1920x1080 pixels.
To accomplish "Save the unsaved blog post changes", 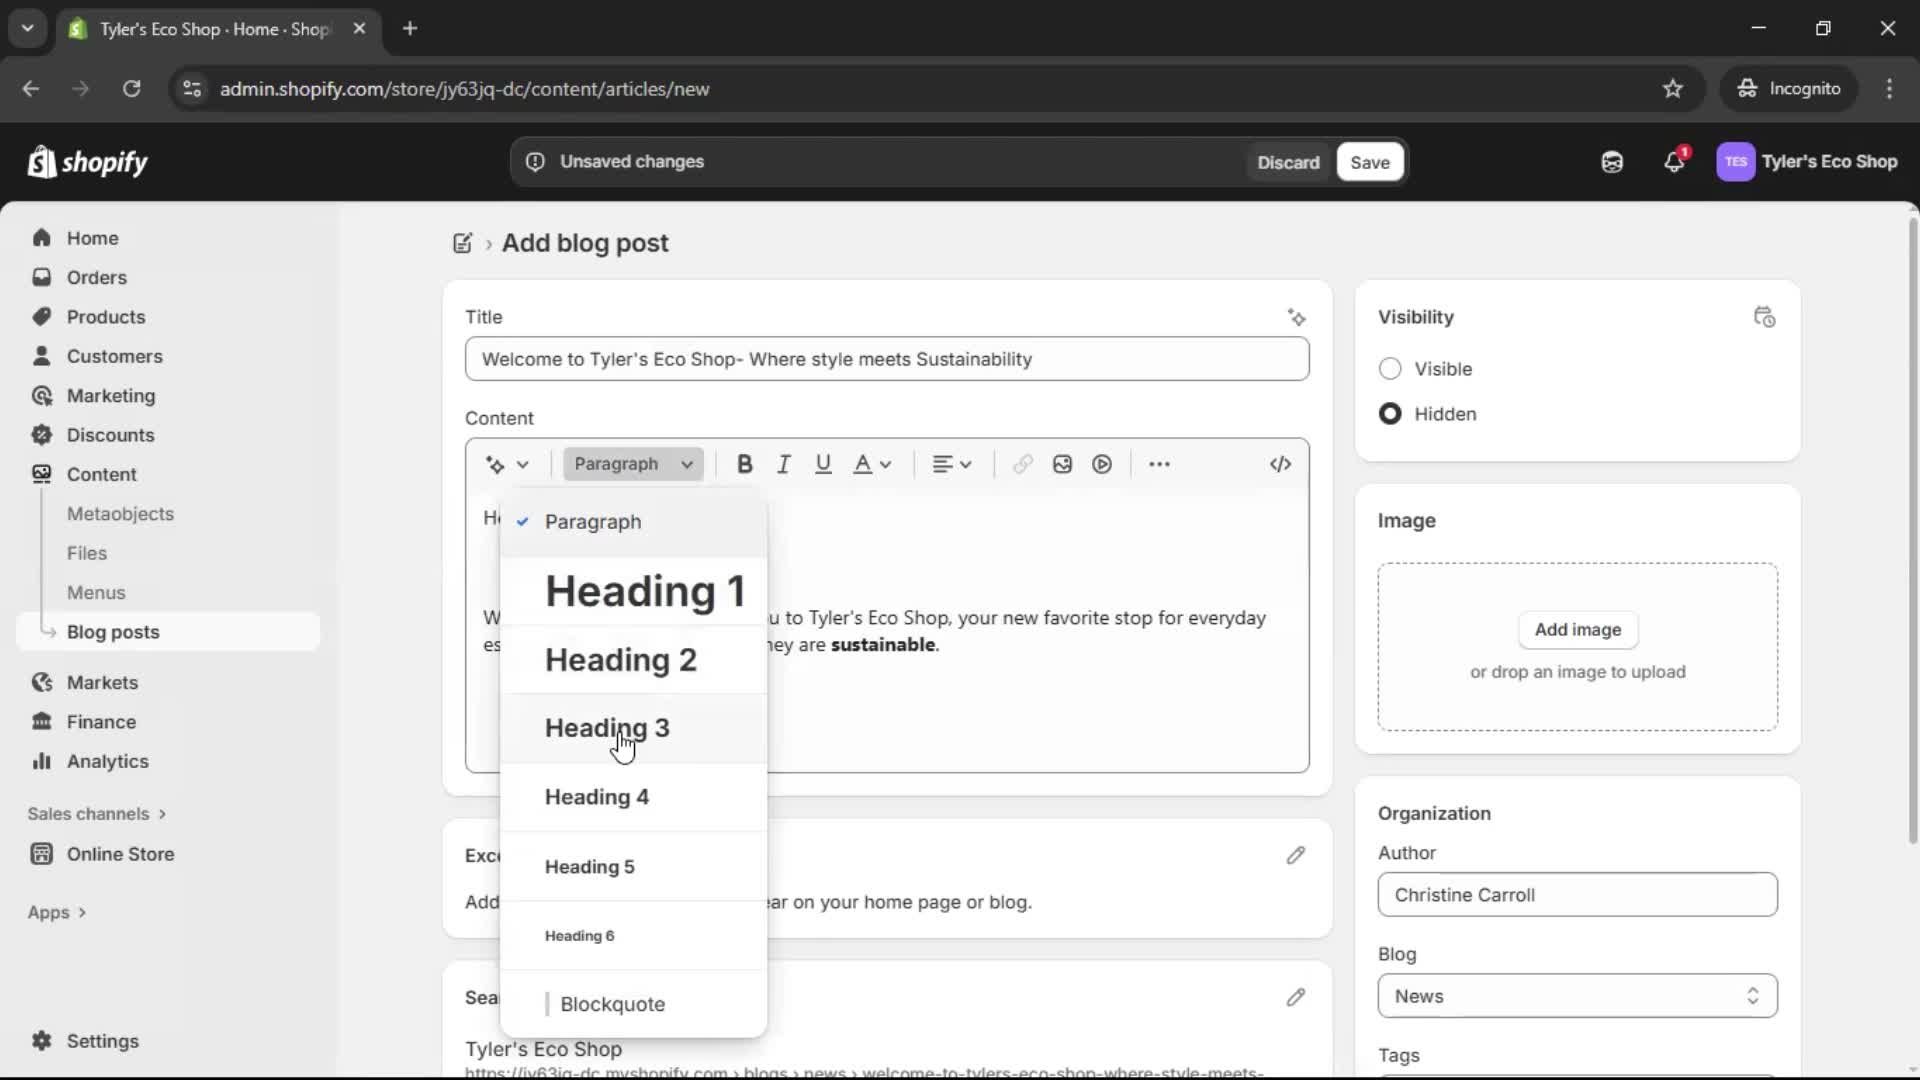I will point(1368,161).
